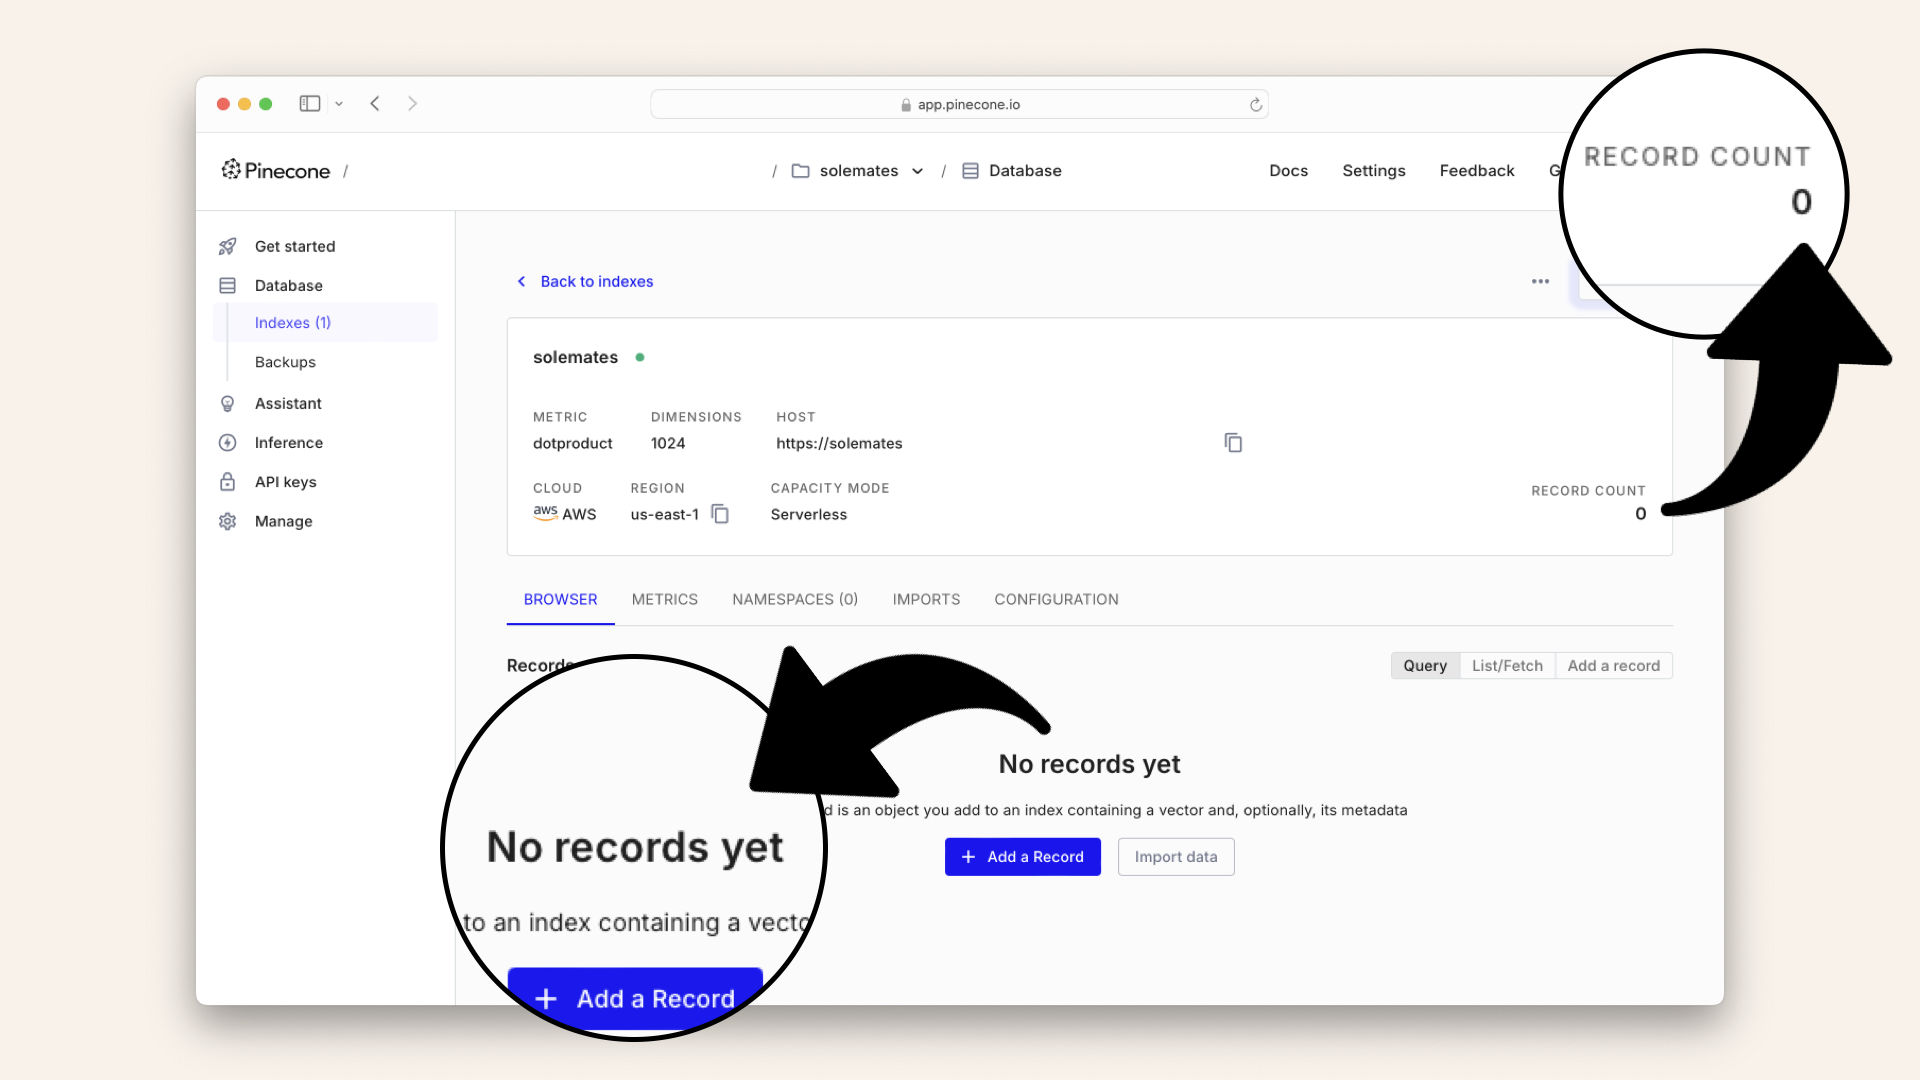Expand the Namespaces tab

coord(794,599)
